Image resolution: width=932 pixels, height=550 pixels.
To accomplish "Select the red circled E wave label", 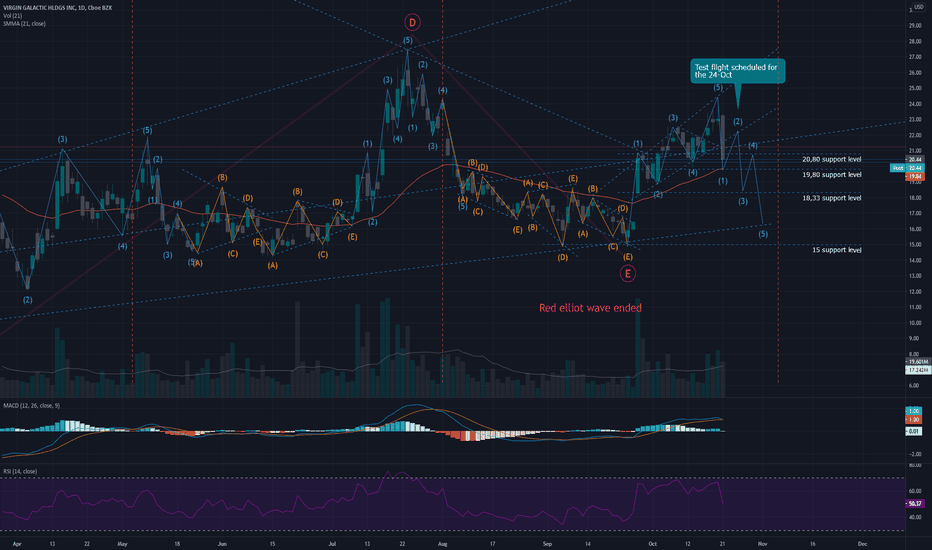I will pyautogui.click(x=628, y=274).
